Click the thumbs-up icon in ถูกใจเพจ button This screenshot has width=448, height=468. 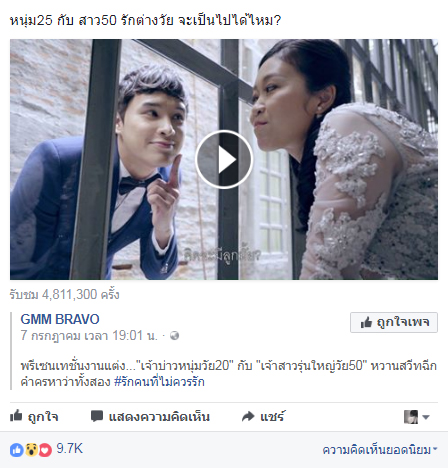[366, 322]
